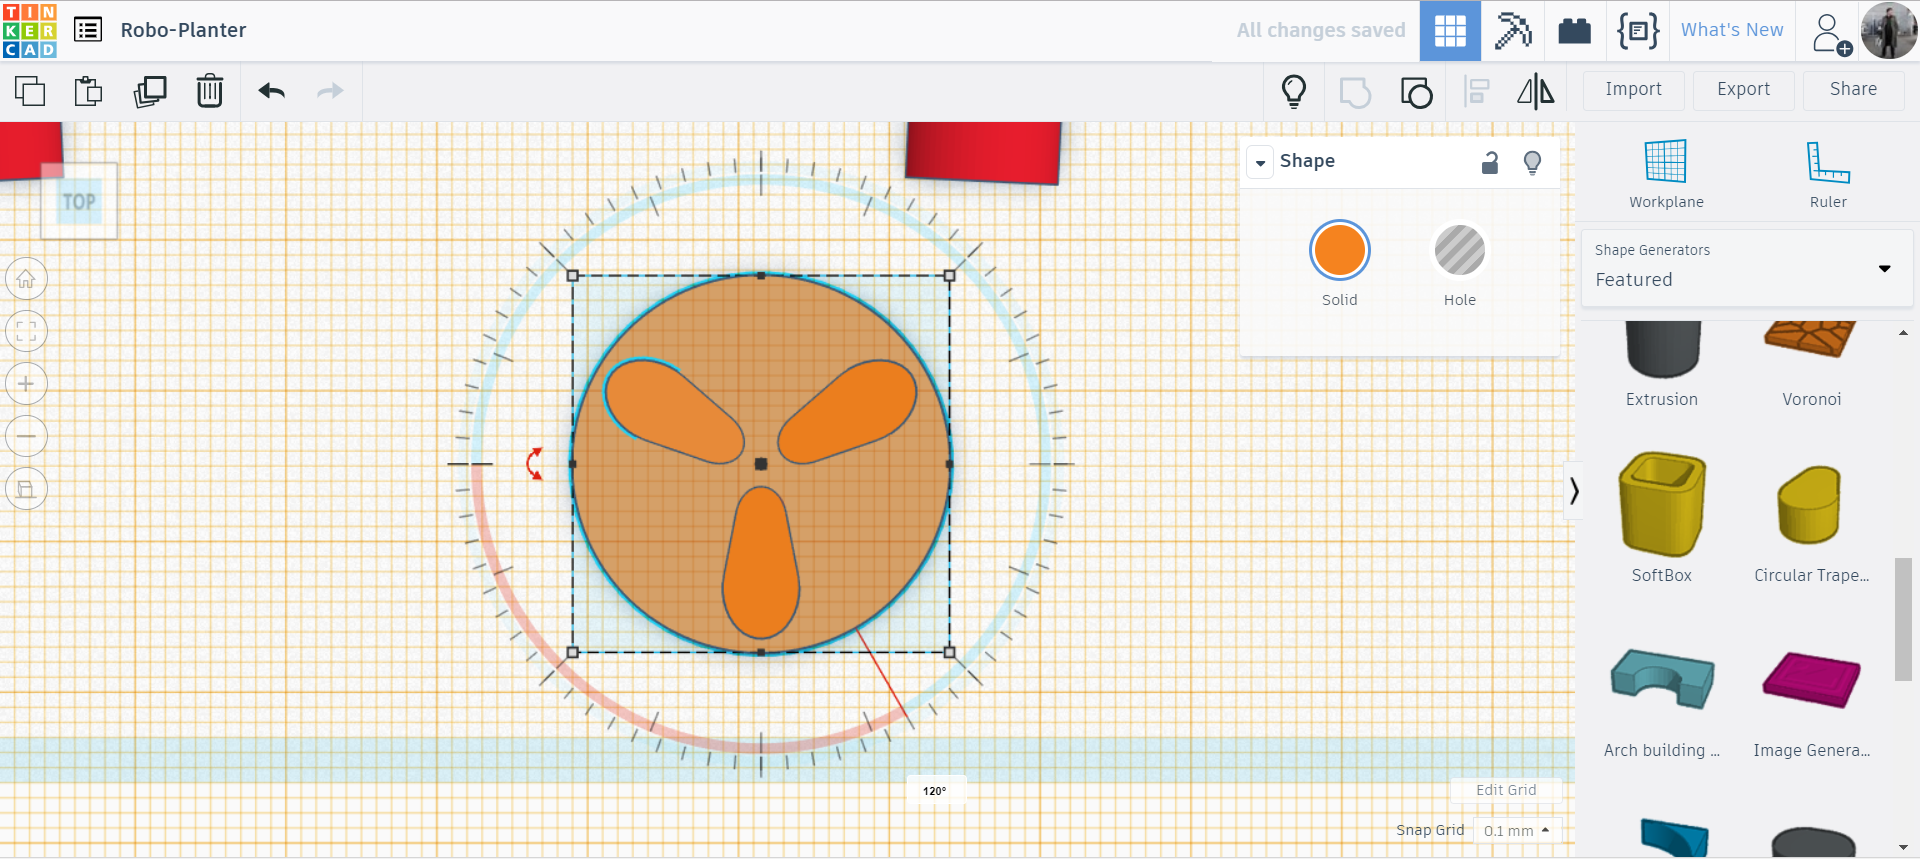Click the Tinkercad logo
Image resolution: width=1920 pixels, height=859 pixels.
[30, 30]
